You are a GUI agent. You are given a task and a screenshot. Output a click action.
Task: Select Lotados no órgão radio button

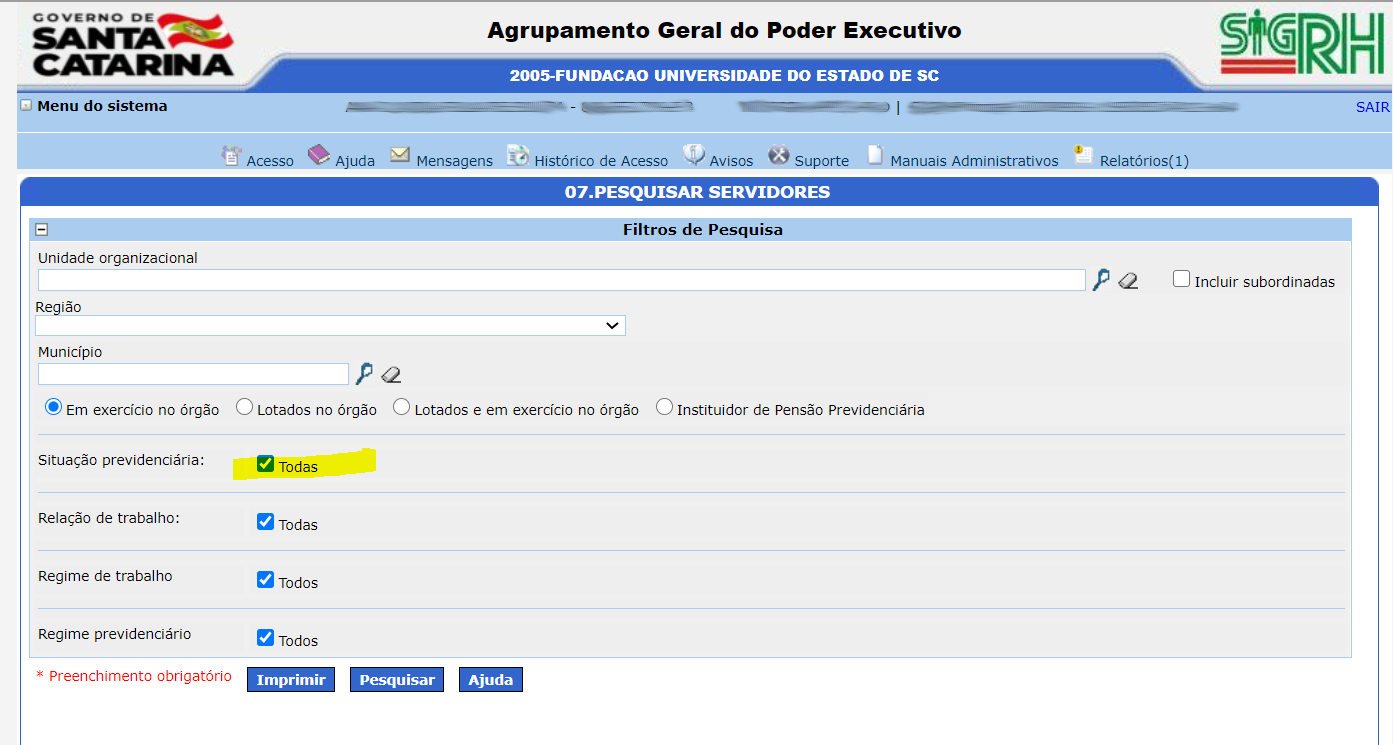244,407
